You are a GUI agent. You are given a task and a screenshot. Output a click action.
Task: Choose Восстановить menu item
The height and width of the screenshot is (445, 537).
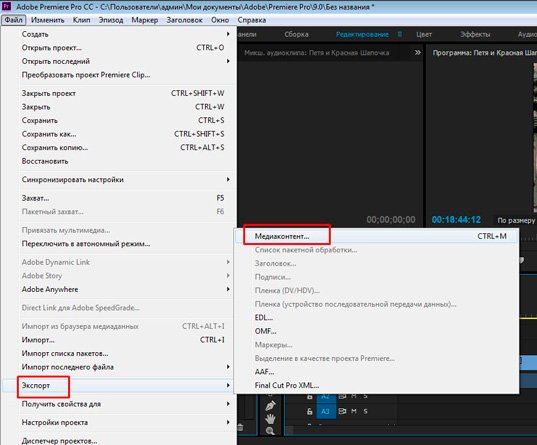[x=119, y=161]
